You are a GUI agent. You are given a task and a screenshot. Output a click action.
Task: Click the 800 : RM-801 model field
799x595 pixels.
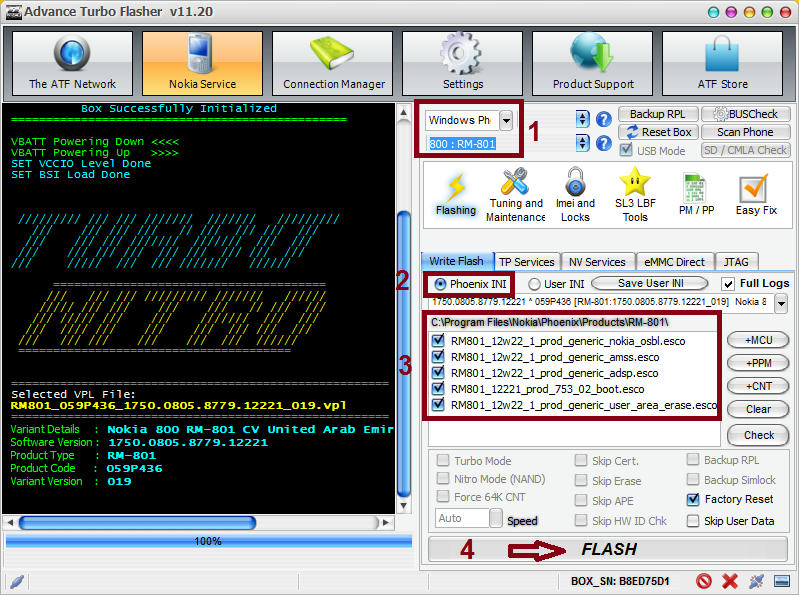463,144
